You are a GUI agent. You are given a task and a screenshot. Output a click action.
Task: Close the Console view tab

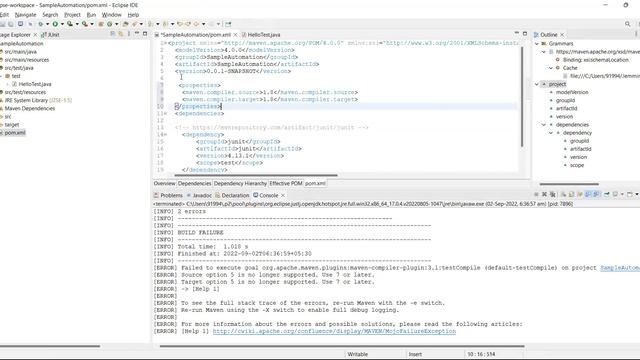click(x=283, y=196)
